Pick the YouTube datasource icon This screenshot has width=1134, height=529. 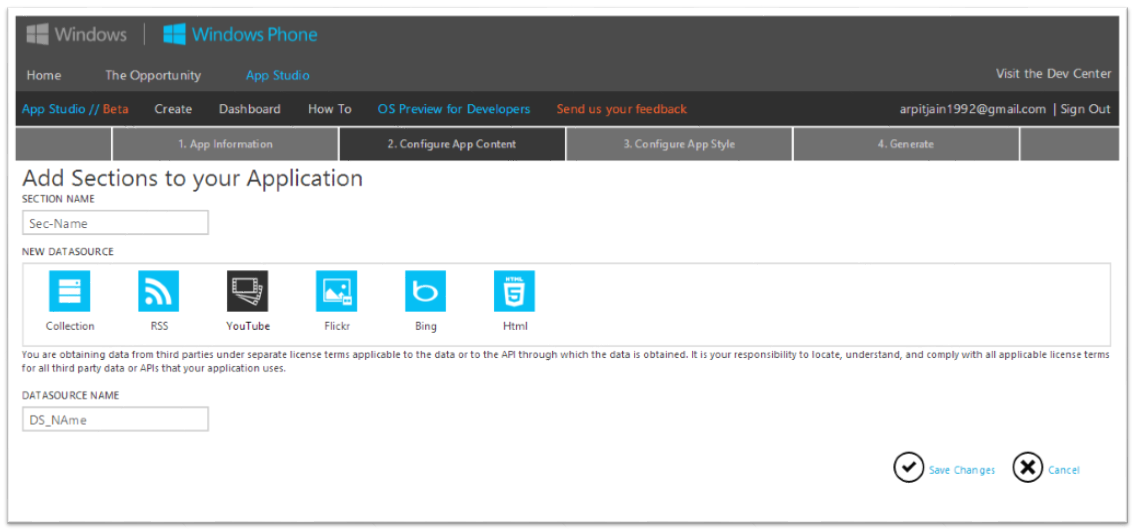[x=247, y=291]
